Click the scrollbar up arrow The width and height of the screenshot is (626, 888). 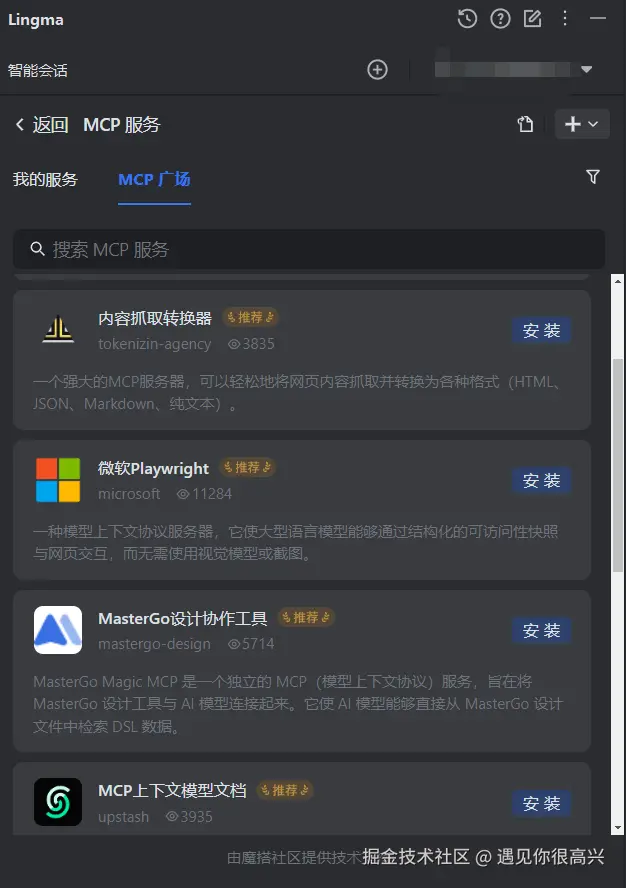tap(618, 281)
